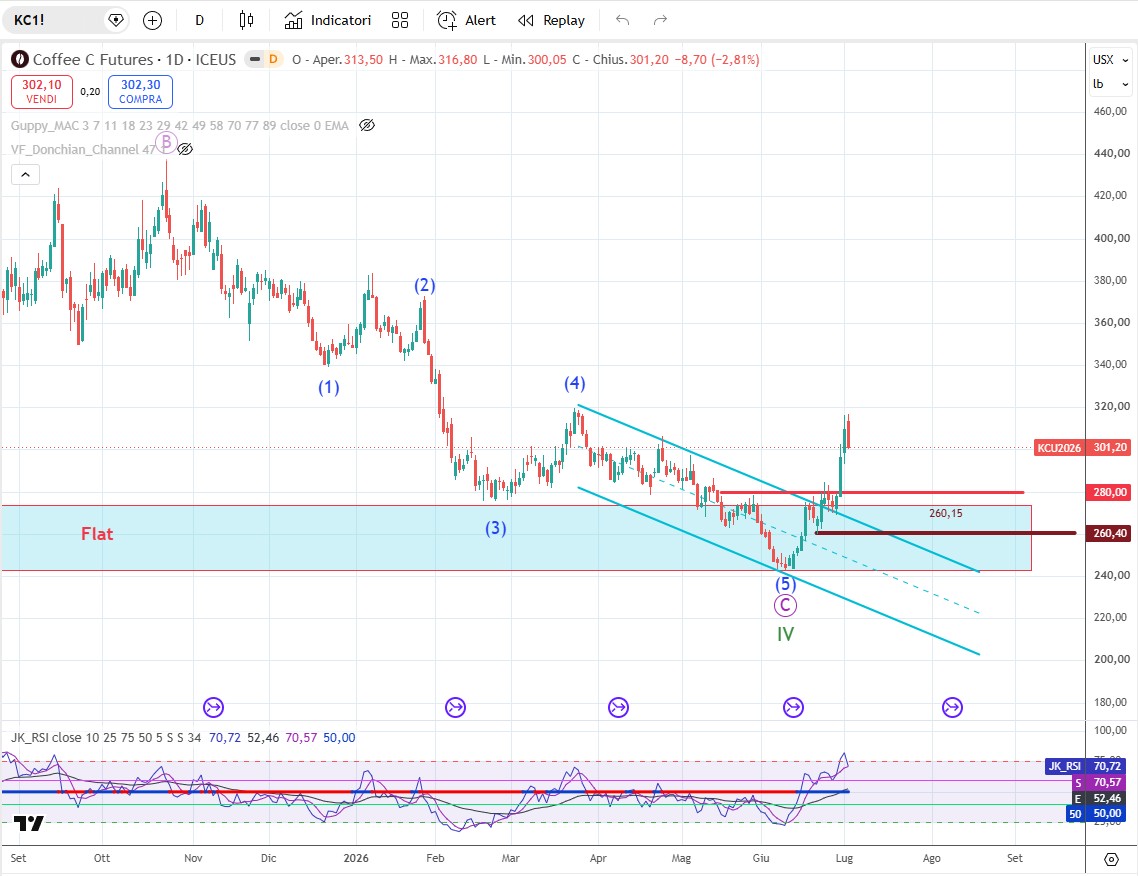Screen dimensions: 1138x876
Task: Redo the last chart action
Action: click(660, 20)
